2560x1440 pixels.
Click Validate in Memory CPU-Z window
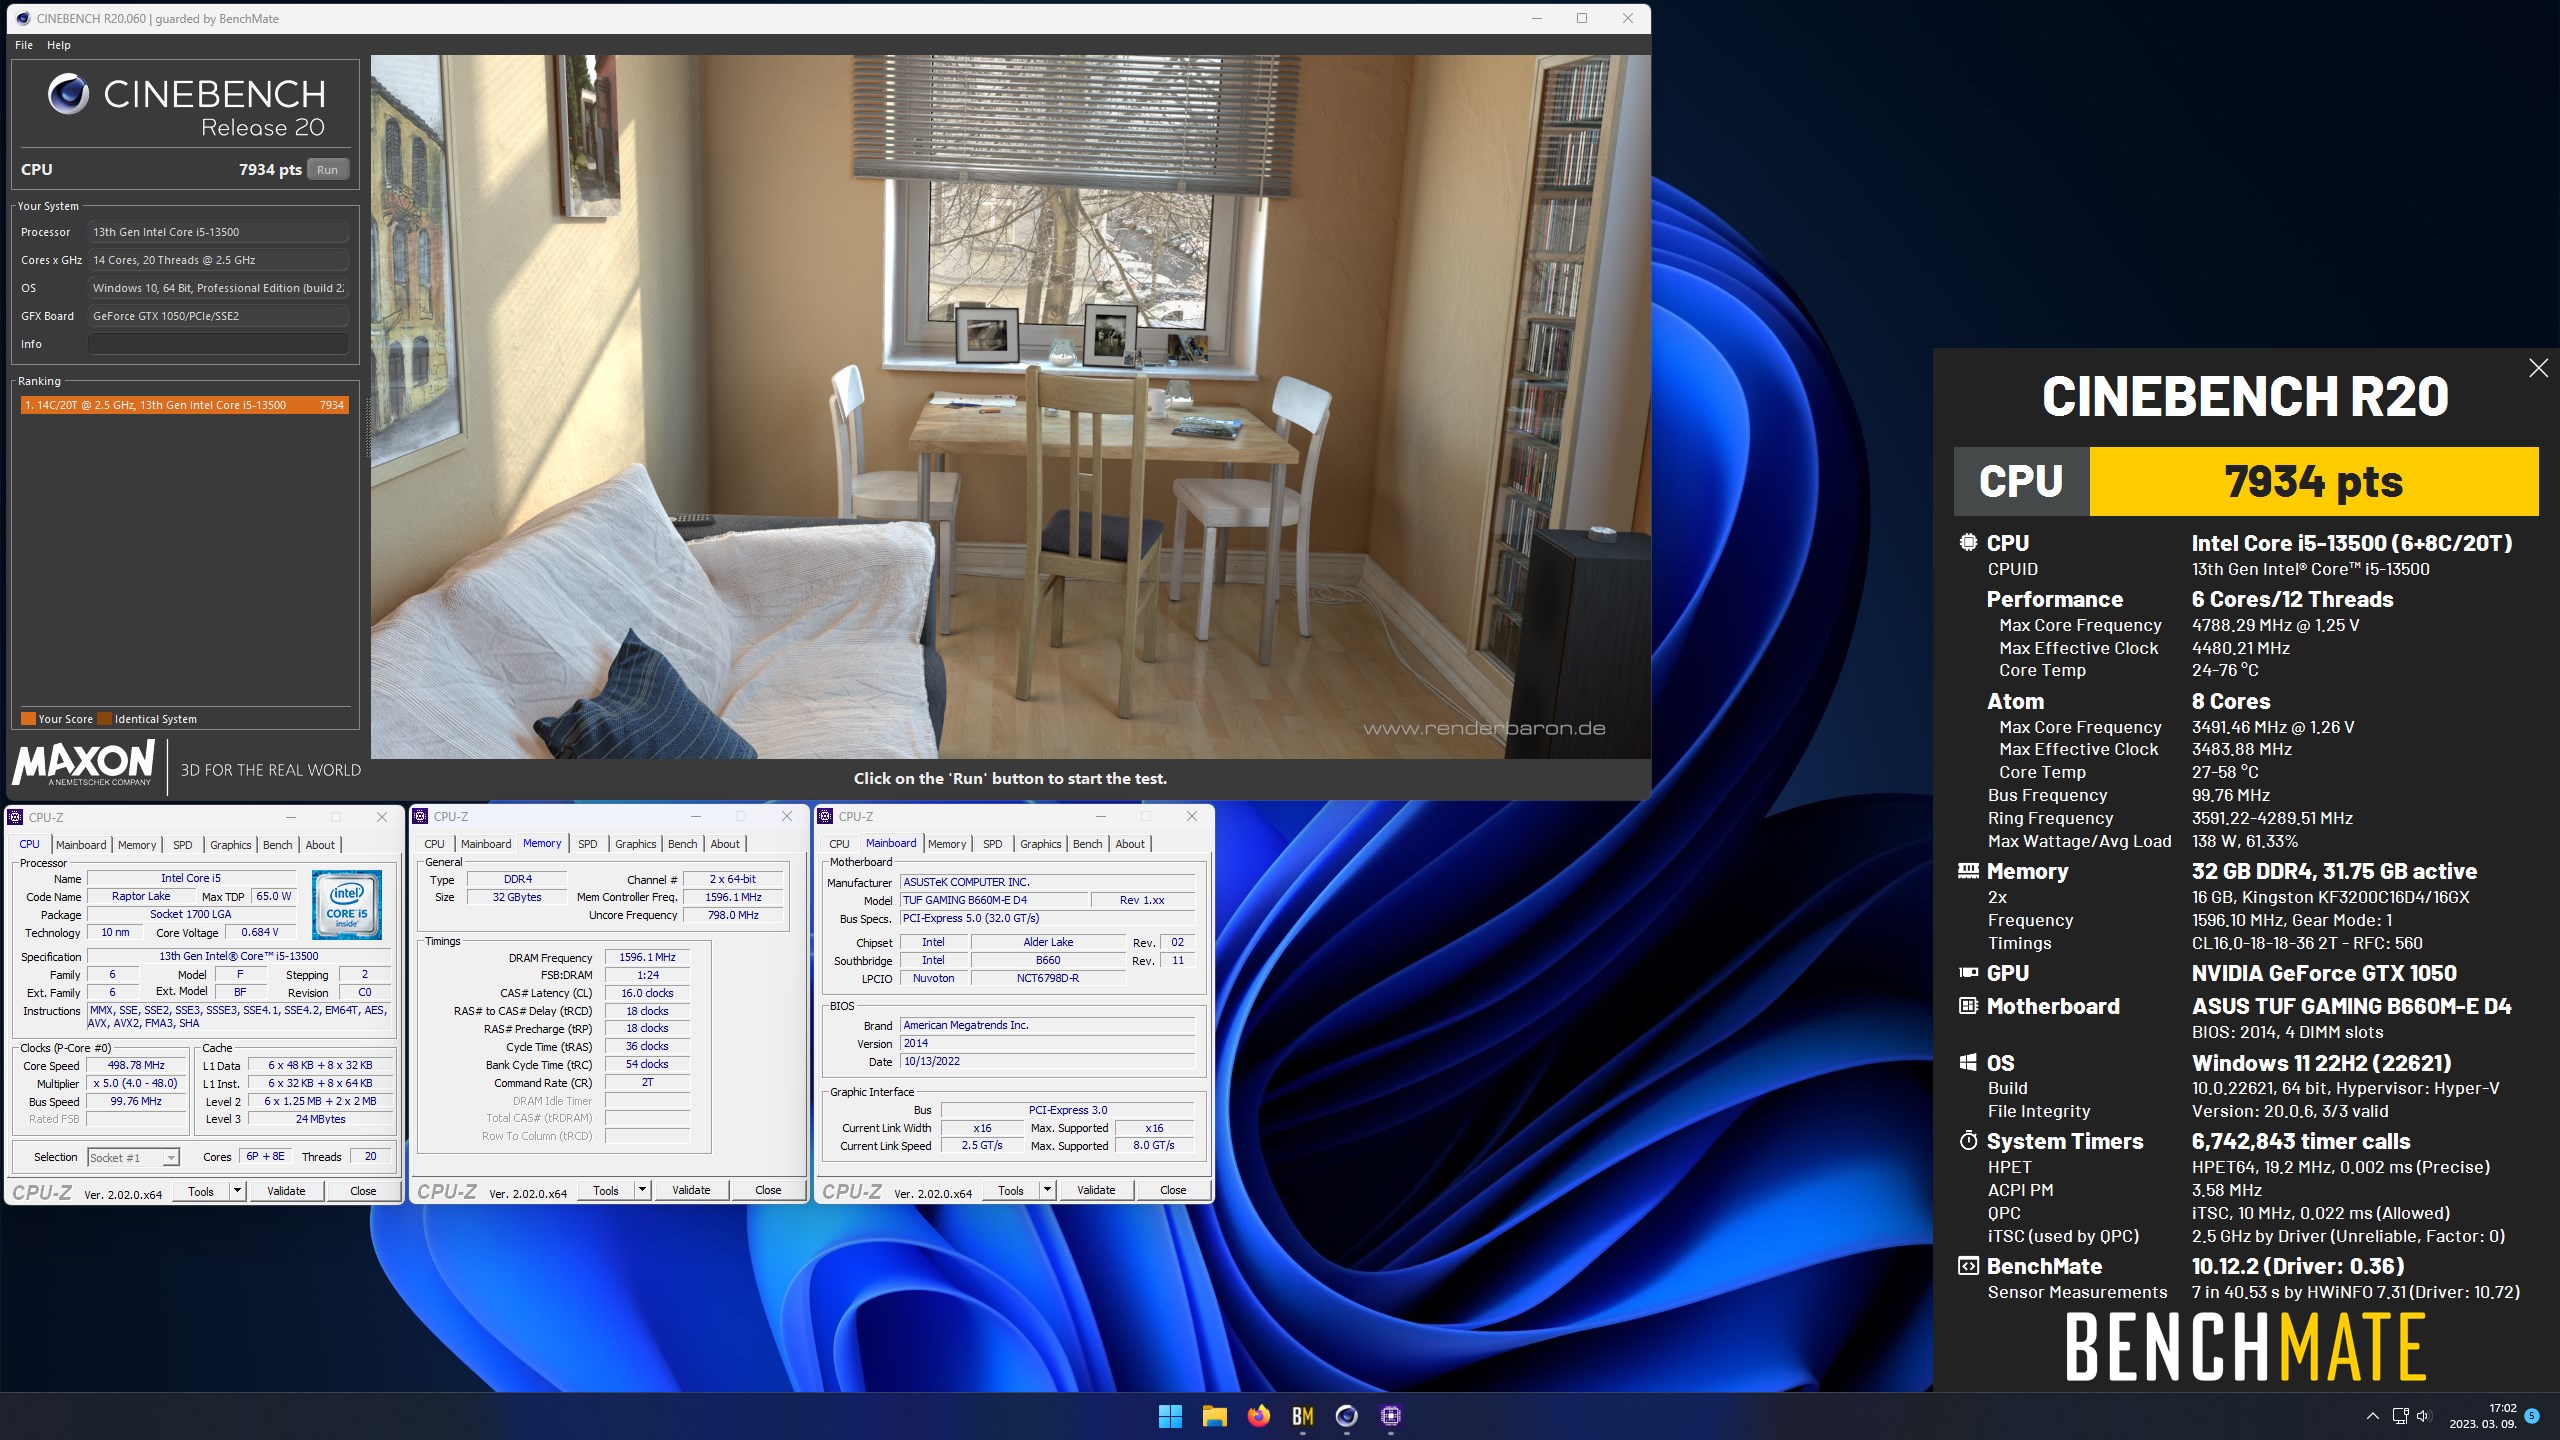click(x=691, y=1190)
